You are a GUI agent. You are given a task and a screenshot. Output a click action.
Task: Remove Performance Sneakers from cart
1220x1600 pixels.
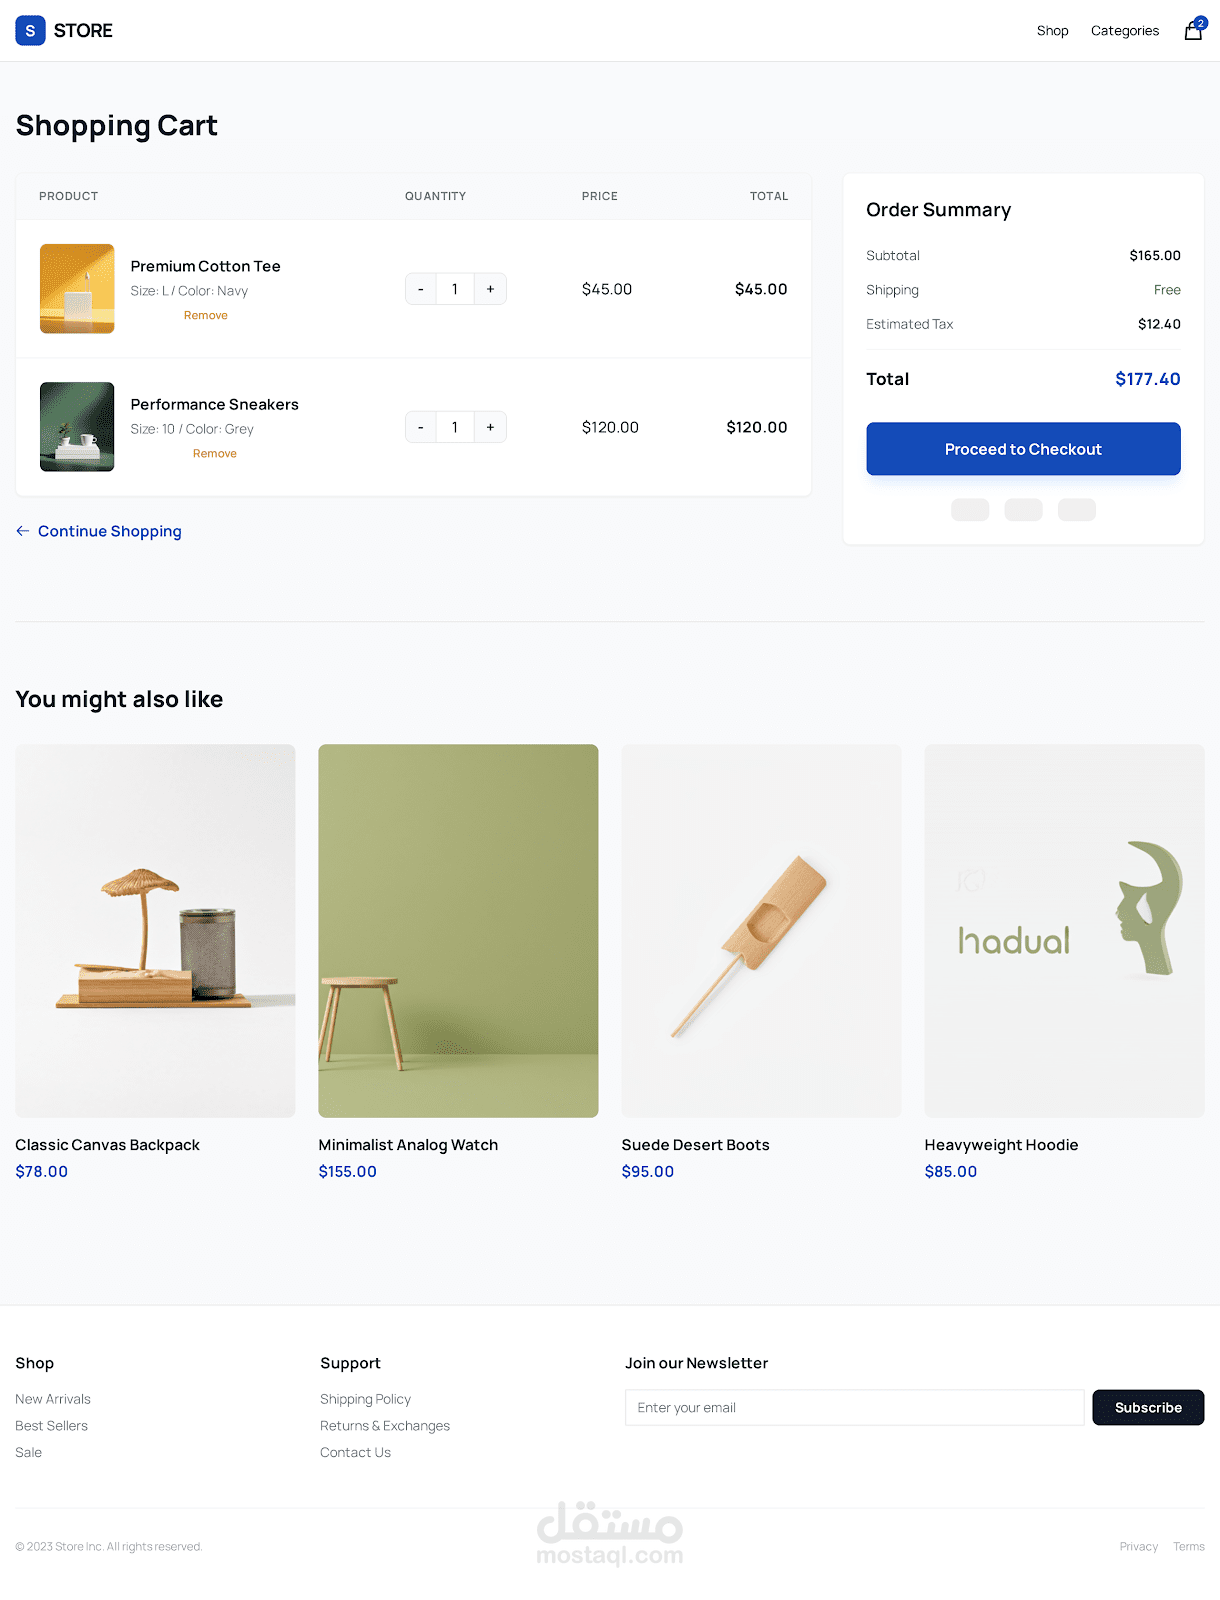coord(215,453)
